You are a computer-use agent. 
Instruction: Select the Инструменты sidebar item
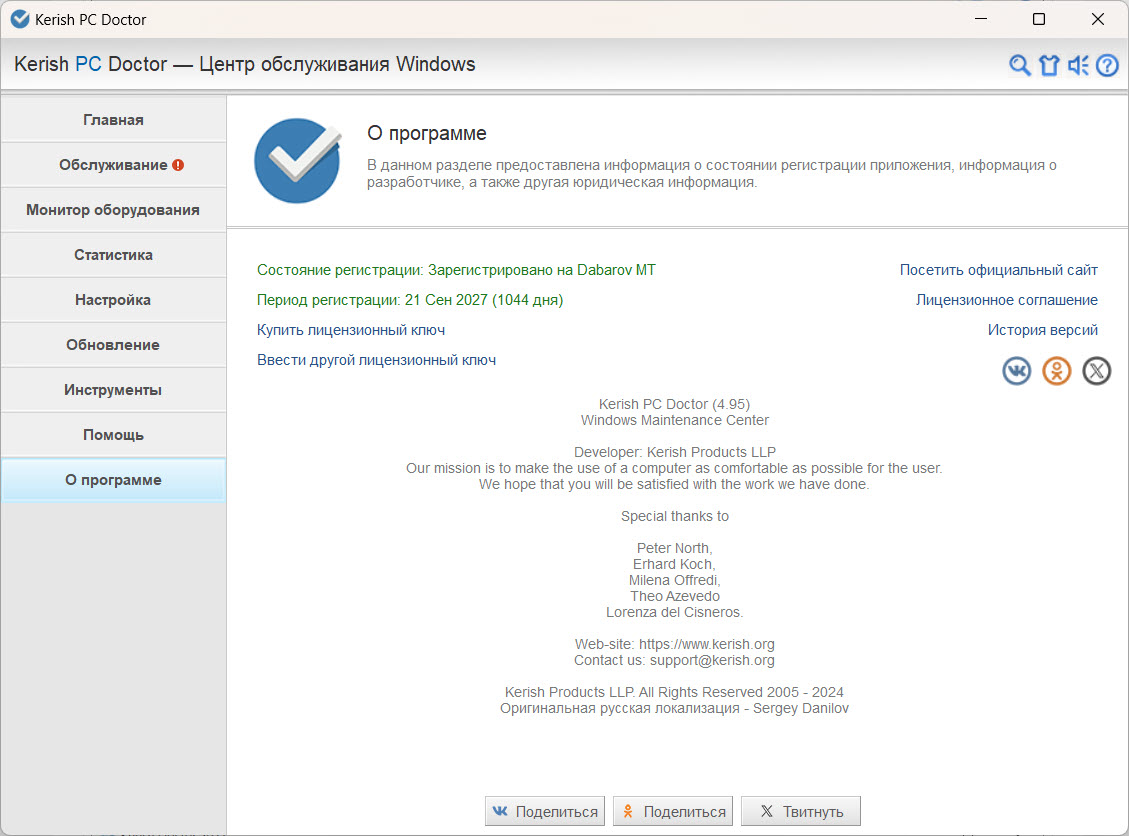click(113, 390)
